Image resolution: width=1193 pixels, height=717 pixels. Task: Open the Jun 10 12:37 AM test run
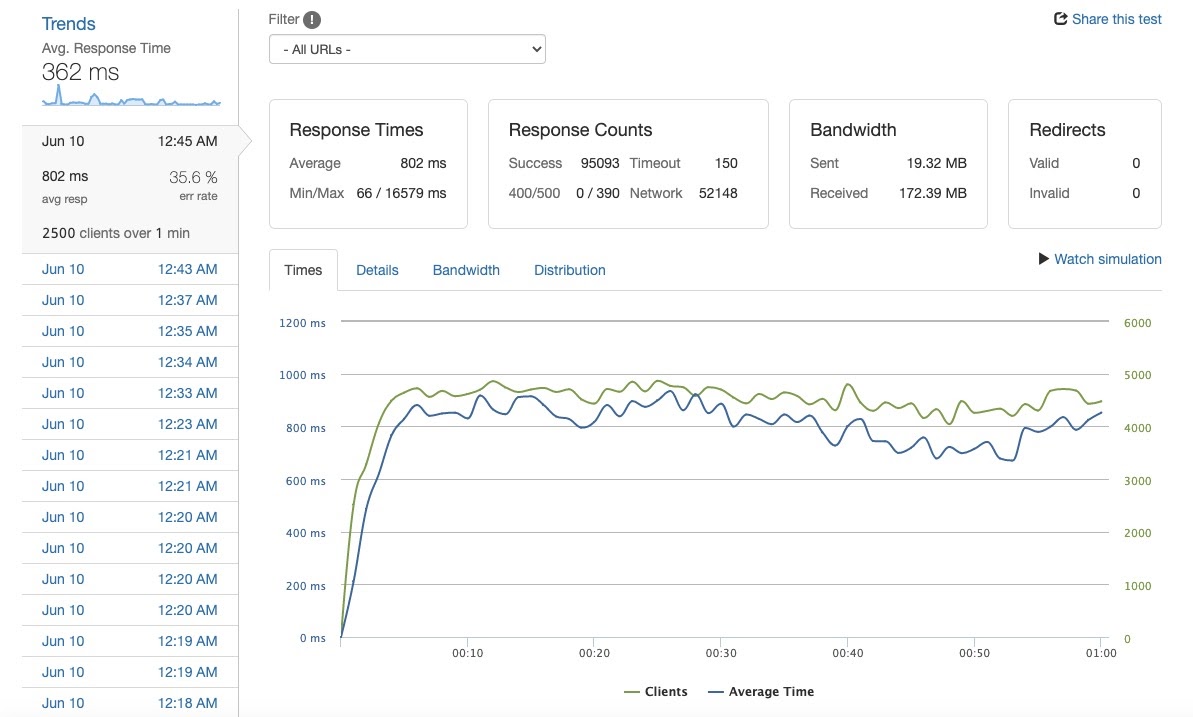[130, 300]
